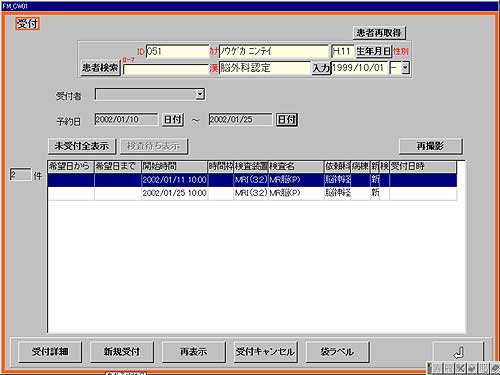Click the IME pencil icon at the toolbar's end
The width and height of the screenshot is (500, 375).
[496, 368]
